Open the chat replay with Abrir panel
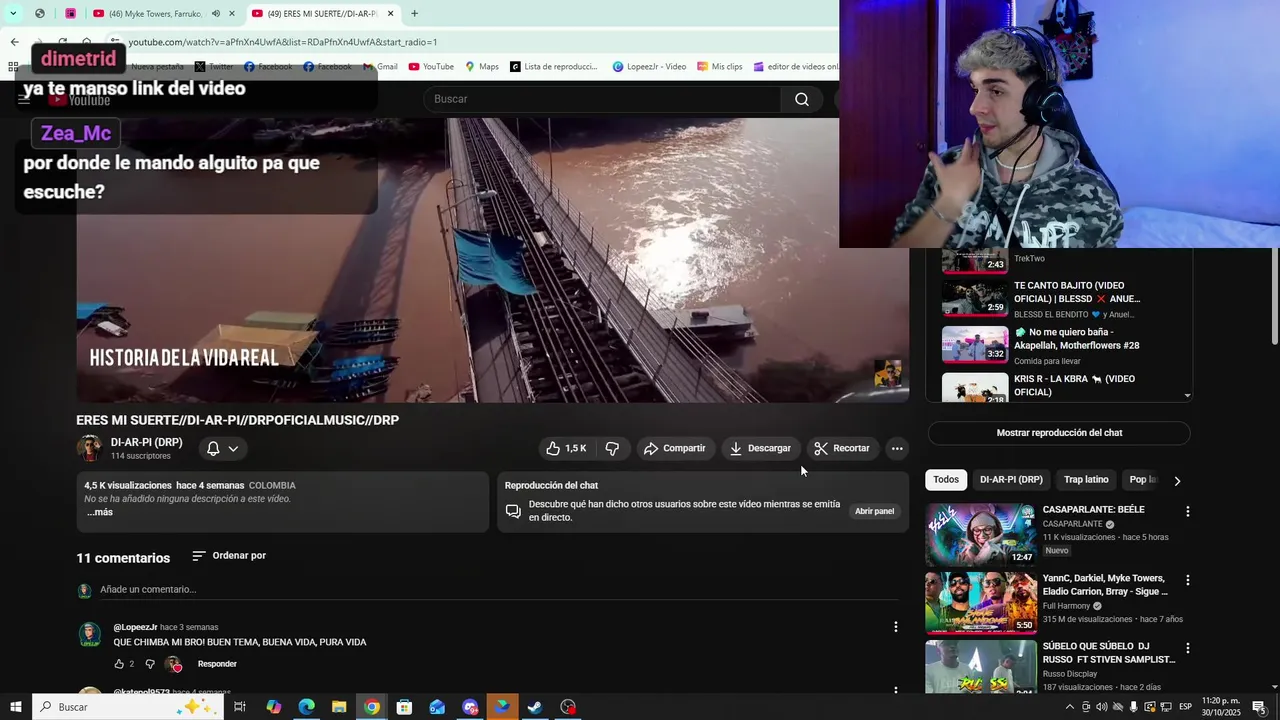Screen dimensions: 1280x720 874,511
